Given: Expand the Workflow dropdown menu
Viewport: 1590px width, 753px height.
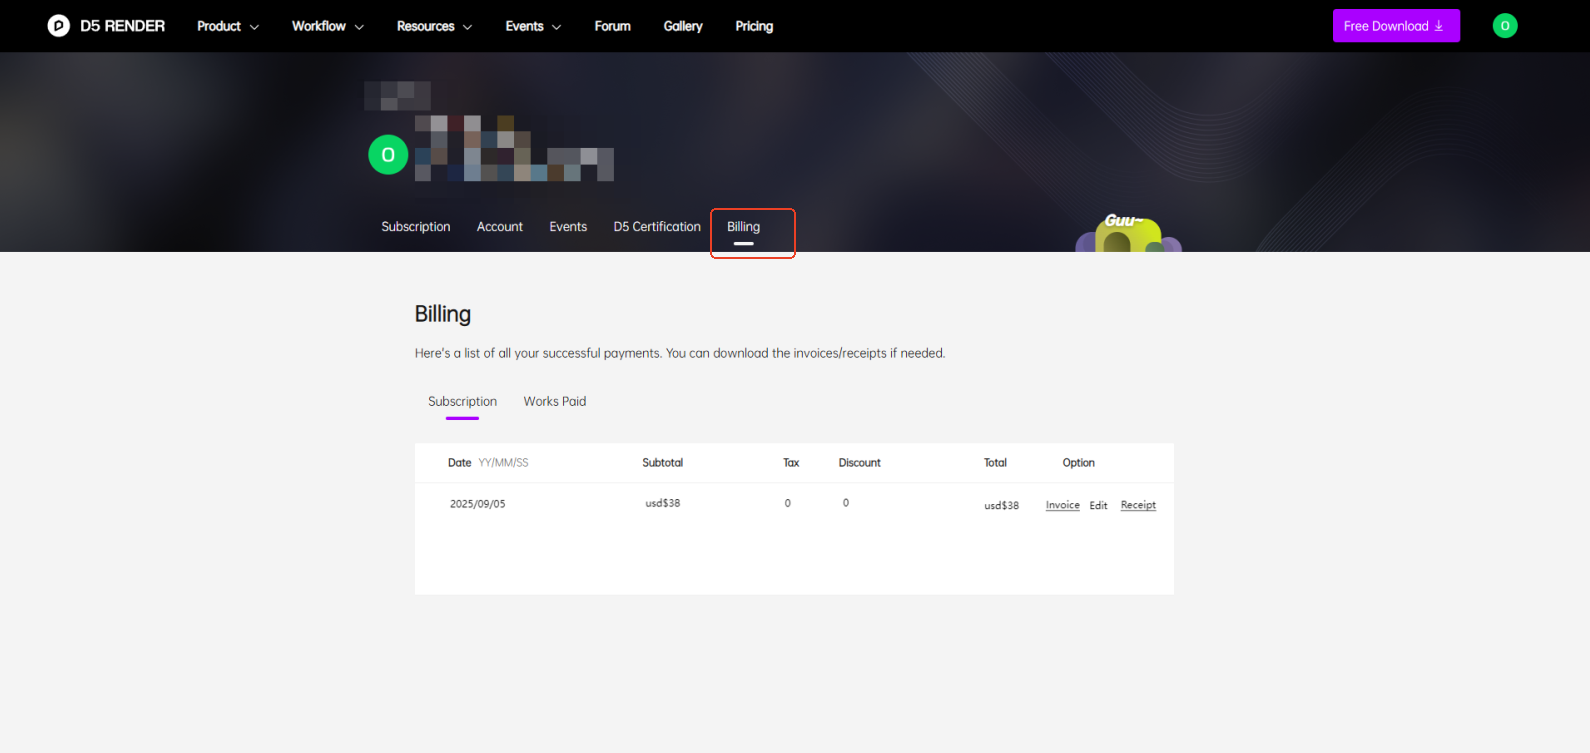Looking at the screenshot, I should (328, 26).
